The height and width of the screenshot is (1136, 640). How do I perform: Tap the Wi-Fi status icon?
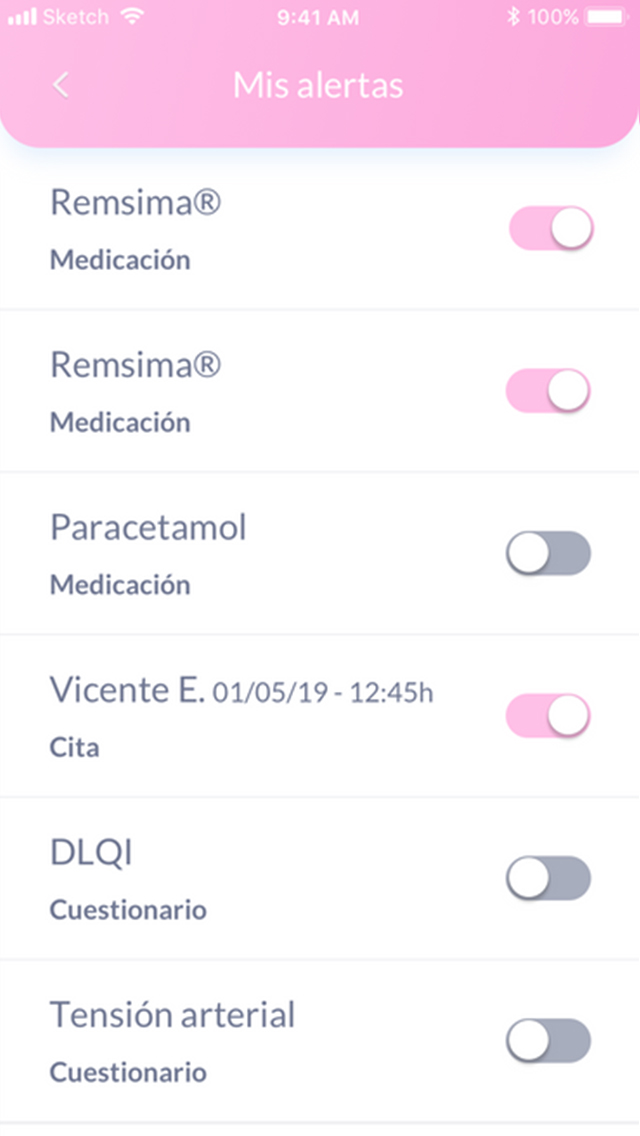pyautogui.click(x=130, y=16)
